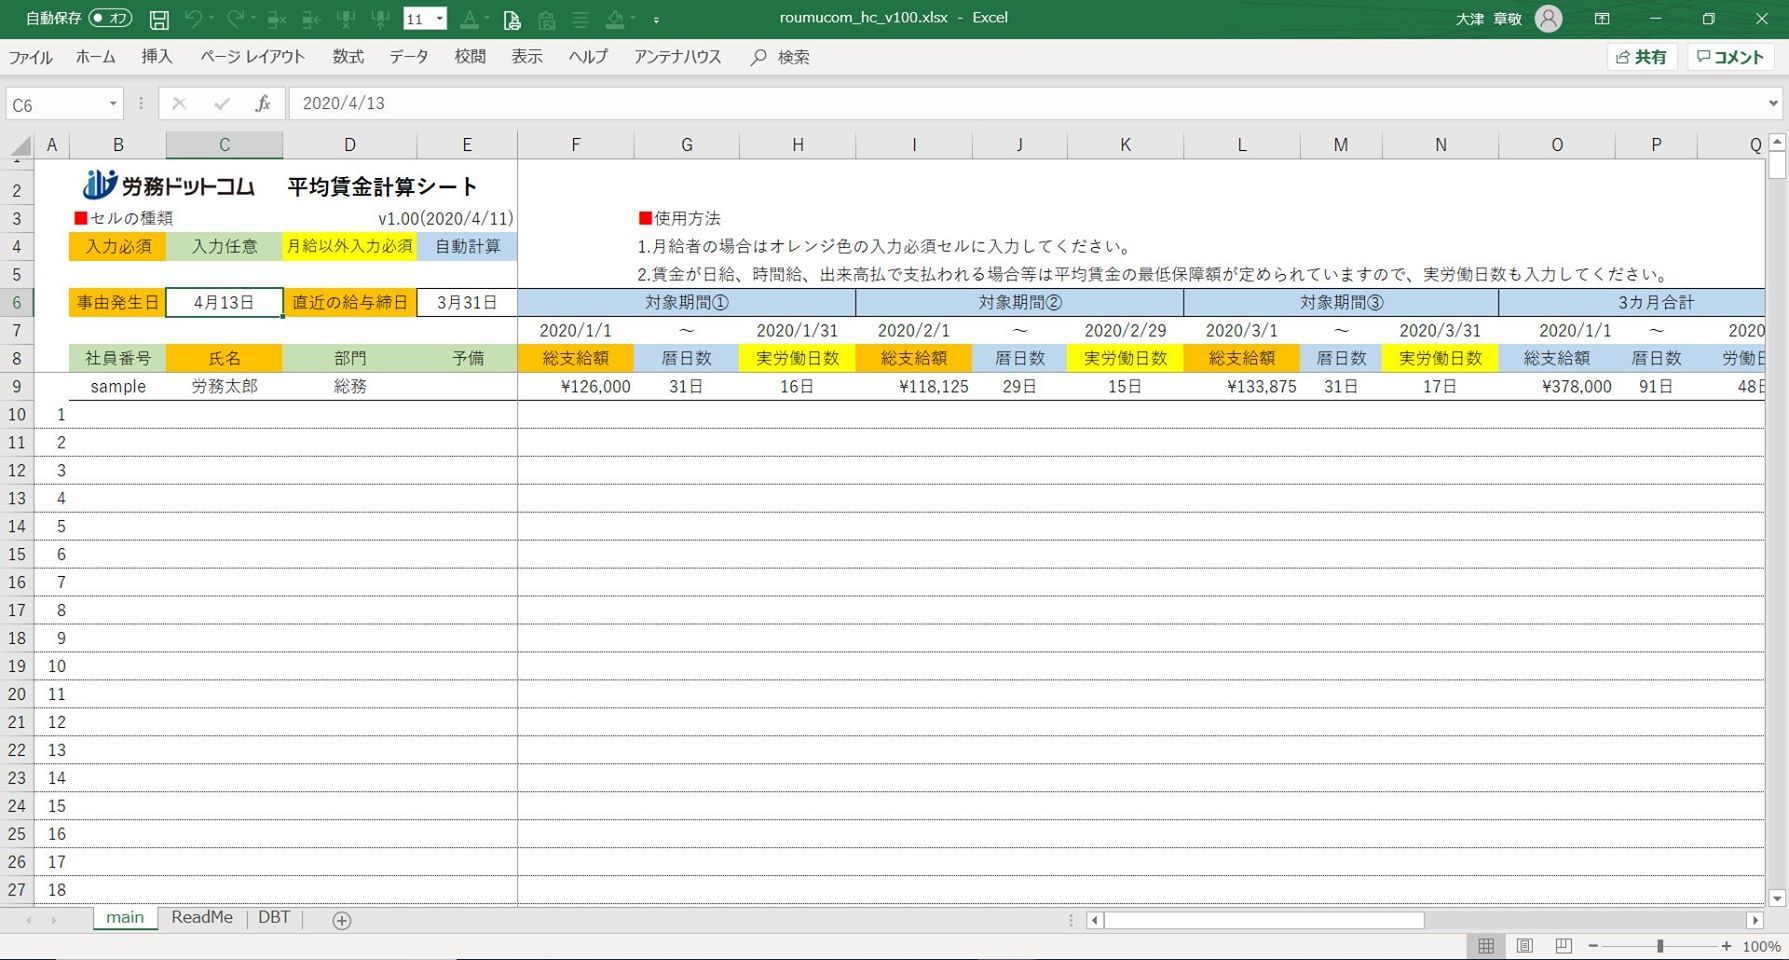Click the zoom in plus icon
The image size is (1789, 960).
click(1726, 946)
